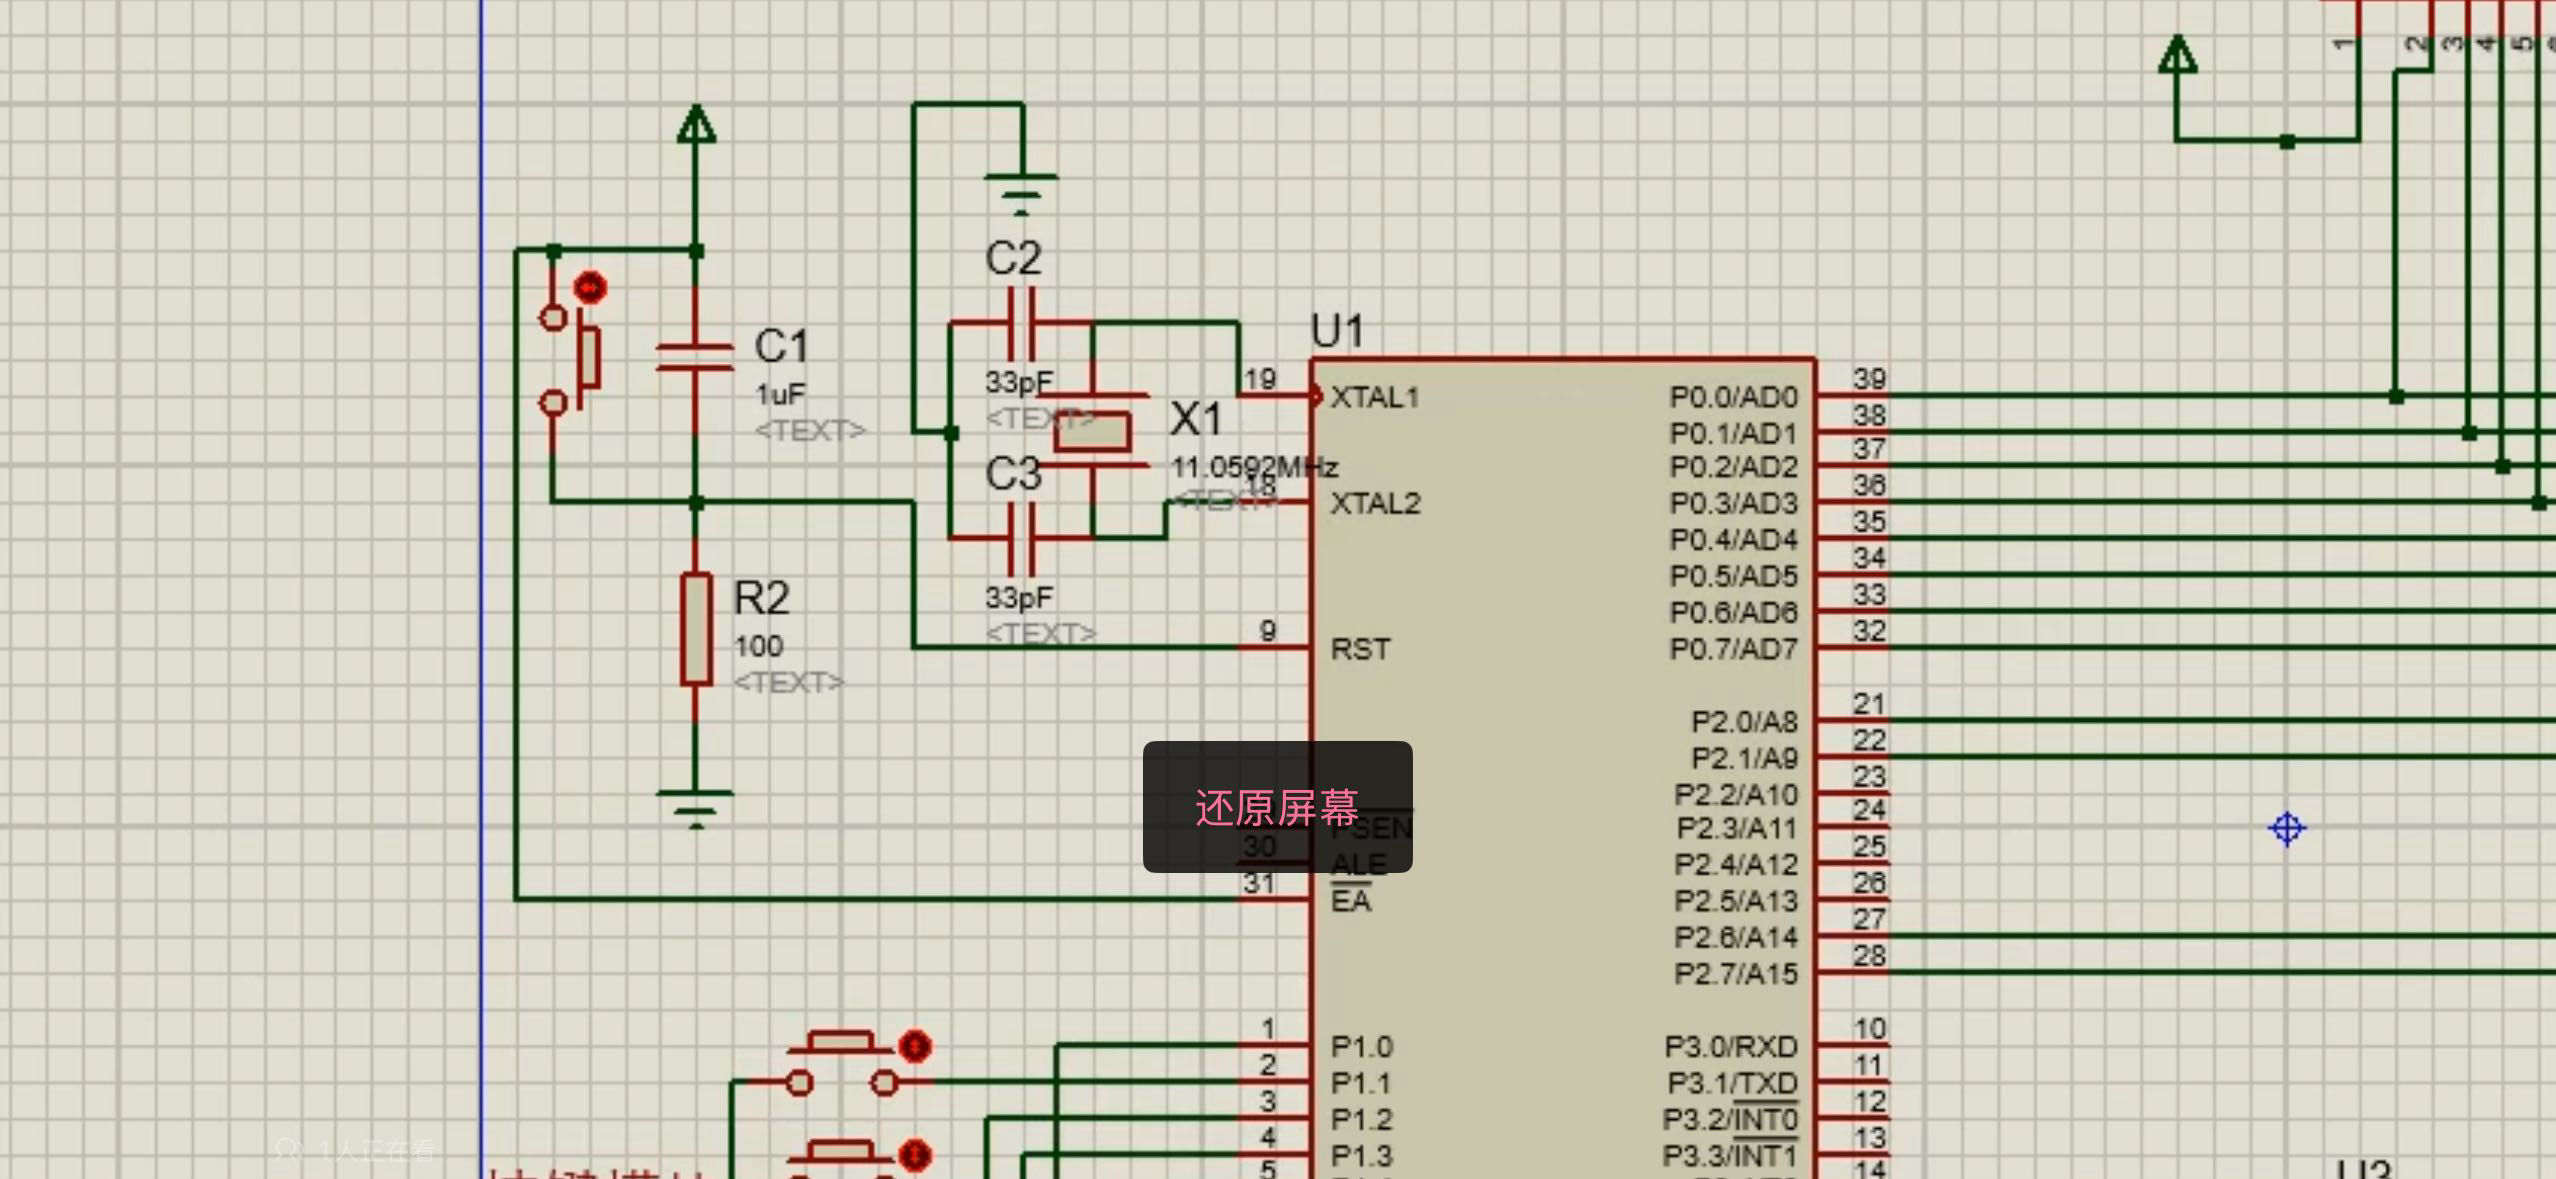Screen dimensions: 2556x1179
Task: Click upper push button connected to P1.1
Action: pyautogui.click(x=841, y=1064)
